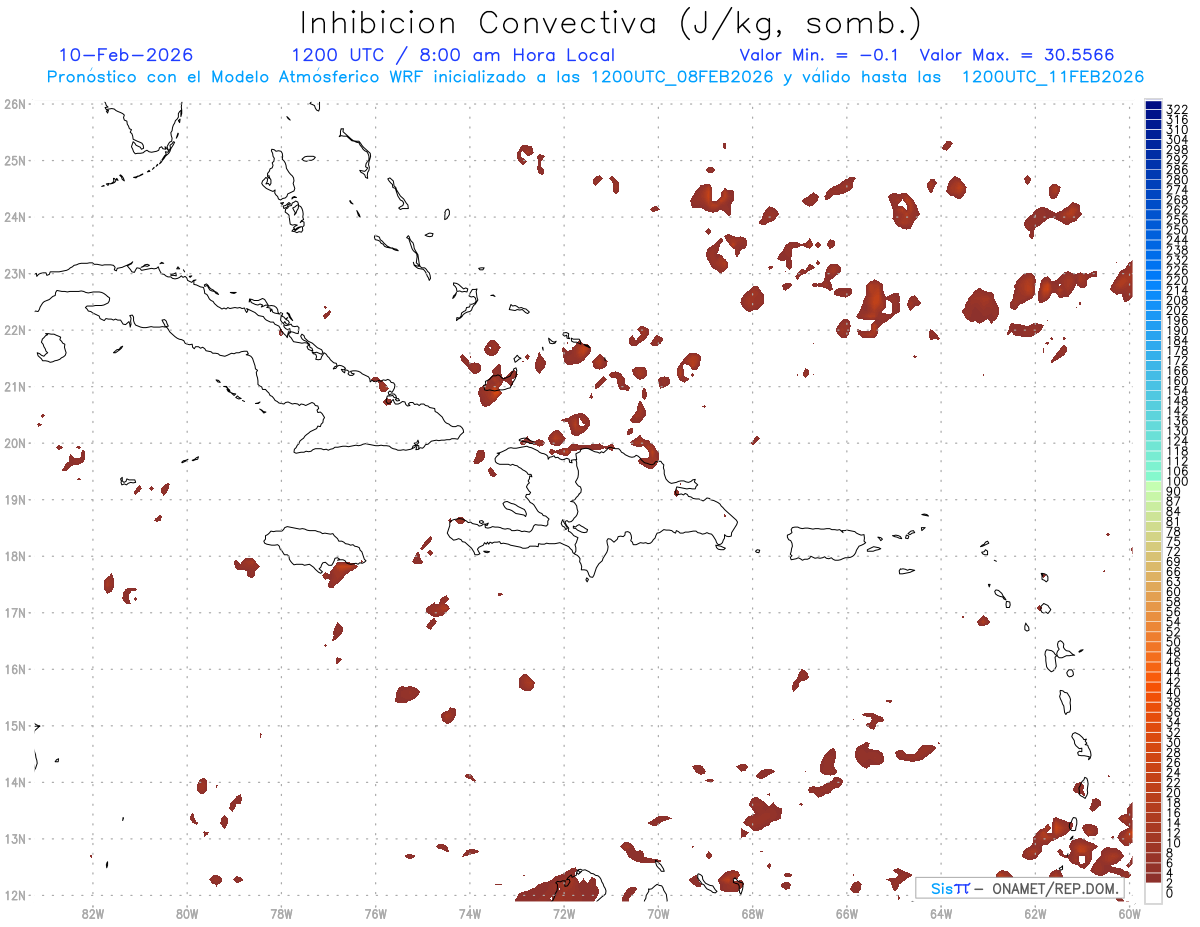
Task: Click the "76W" longitude label
Action: point(375,913)
